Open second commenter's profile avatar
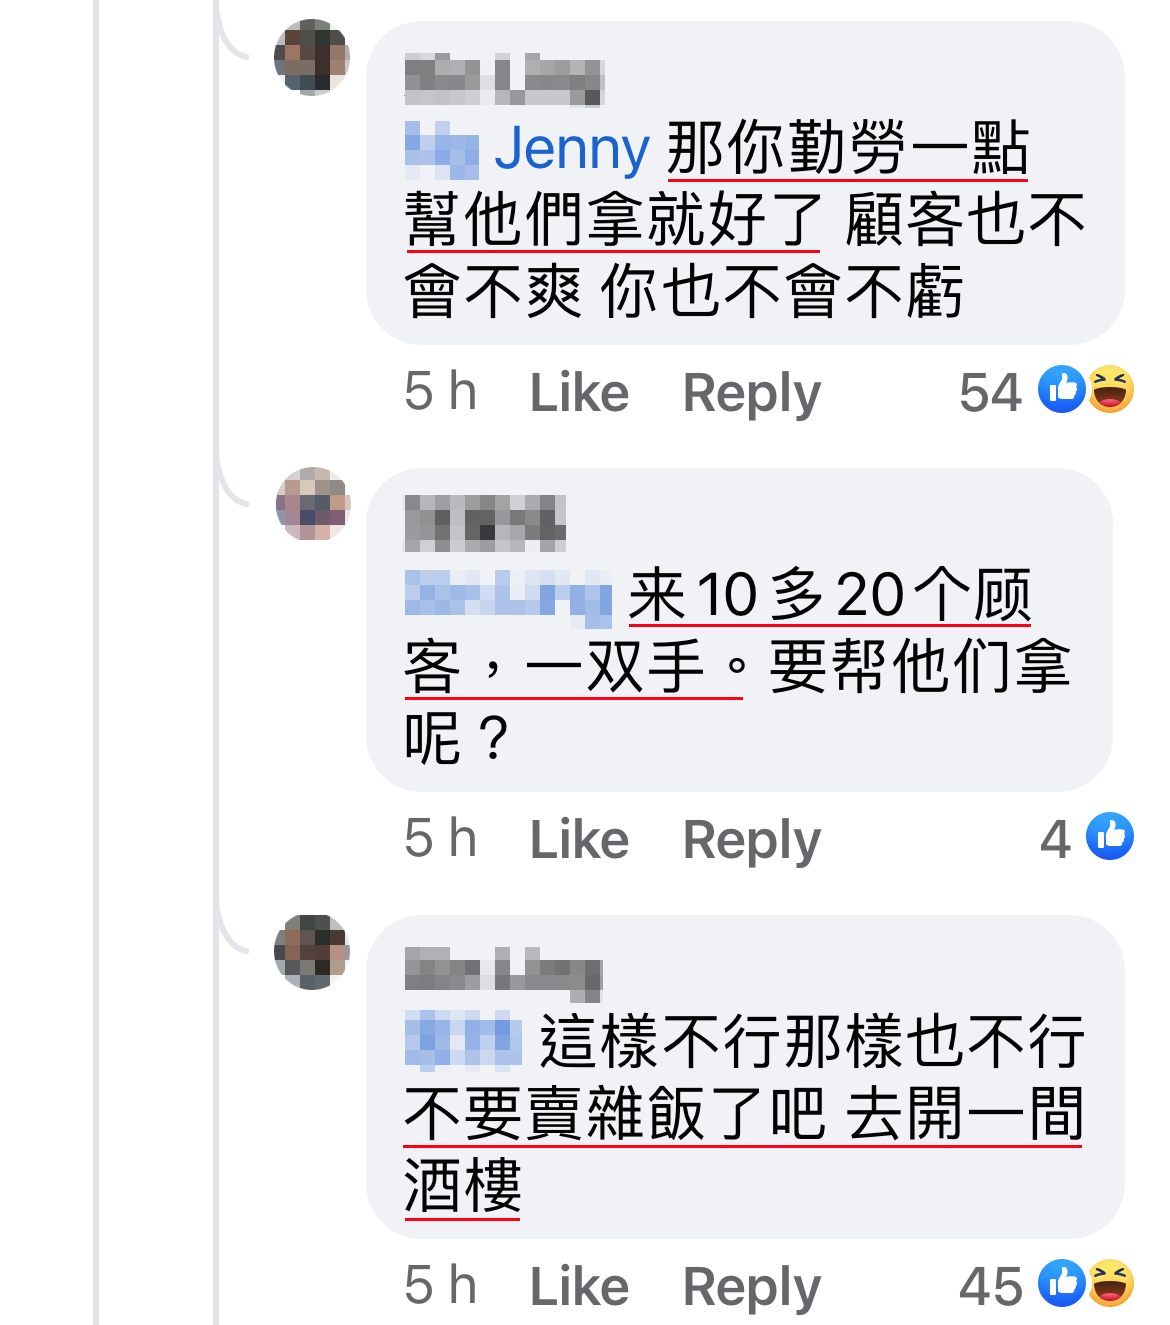 313,504
